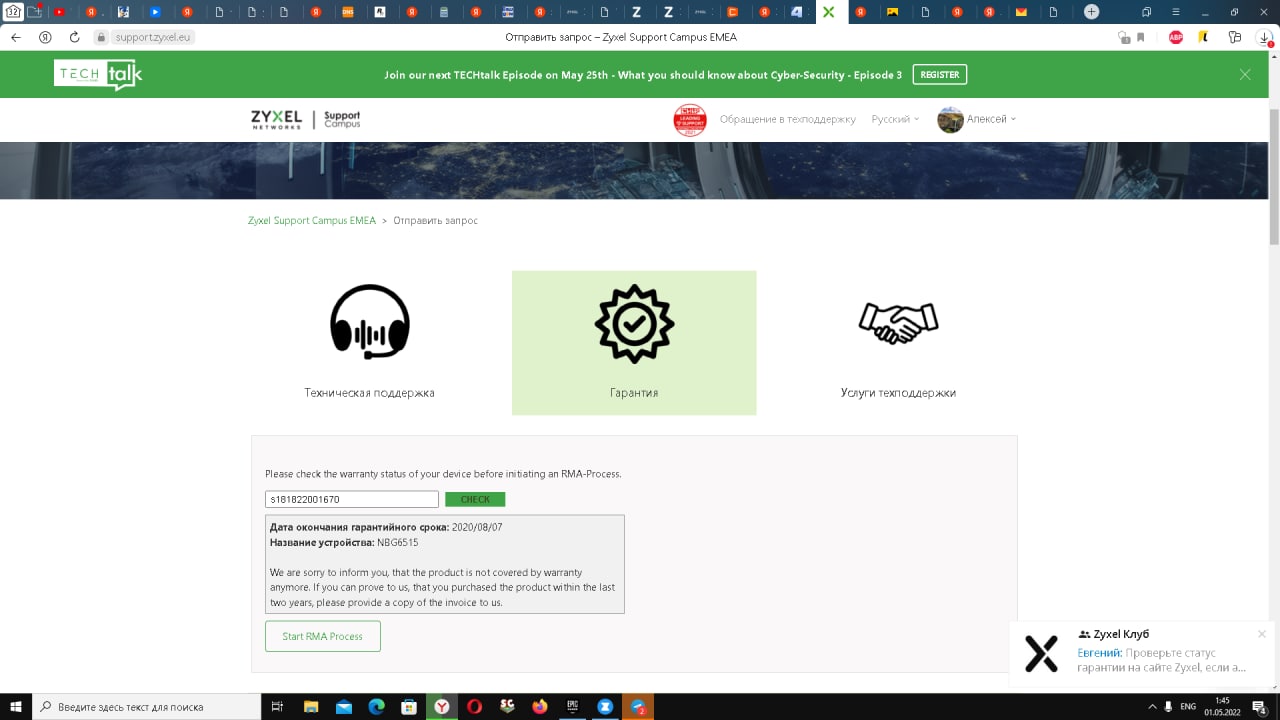Click the lock icon next to support.zyxel.eu
1280x720 pixels.
point(100,37)
